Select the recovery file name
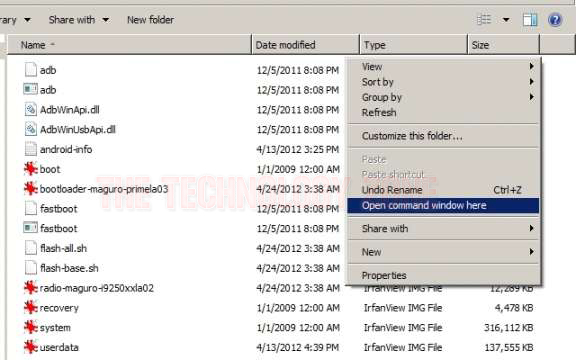Image resolution: width=576 pixels, height=360 pixels. pos(59,307)
